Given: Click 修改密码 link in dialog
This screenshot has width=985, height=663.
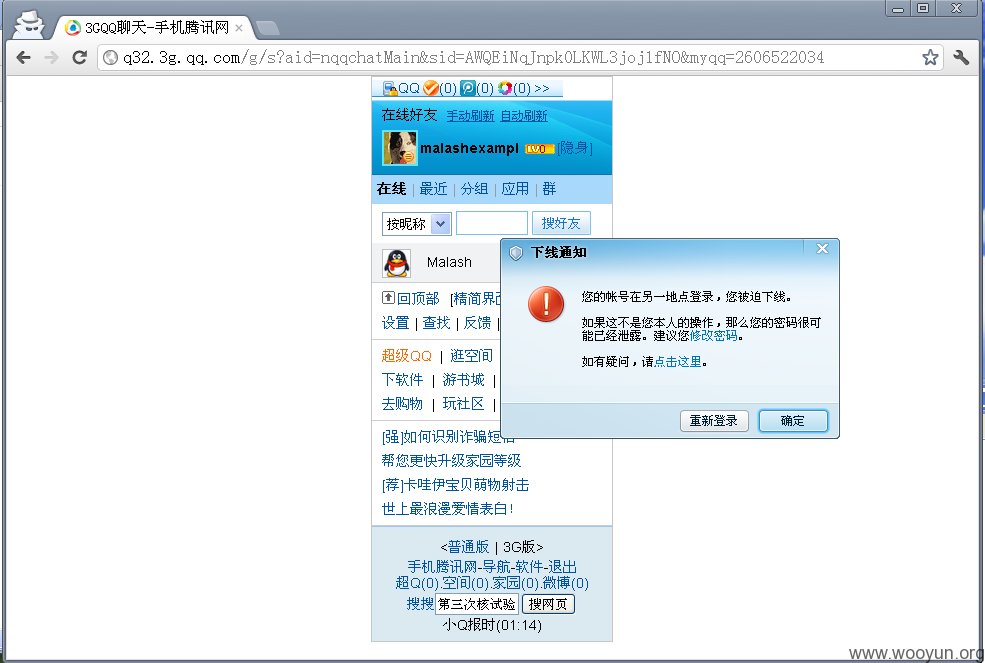Looking at the screenshot, I should click(x=714, y=336).
